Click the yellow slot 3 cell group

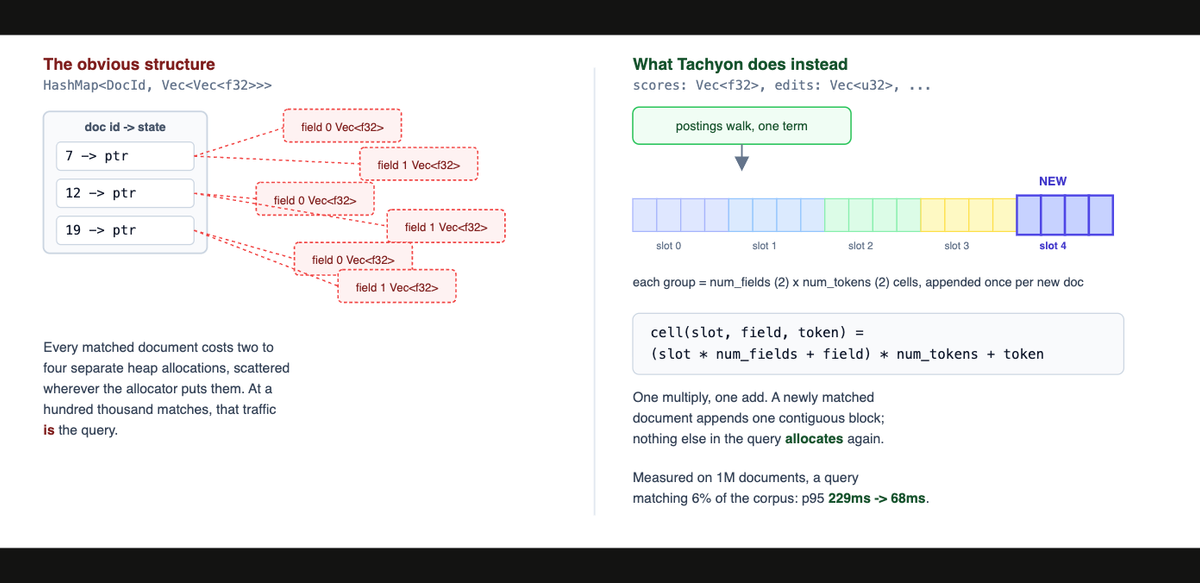coord(968,215)
